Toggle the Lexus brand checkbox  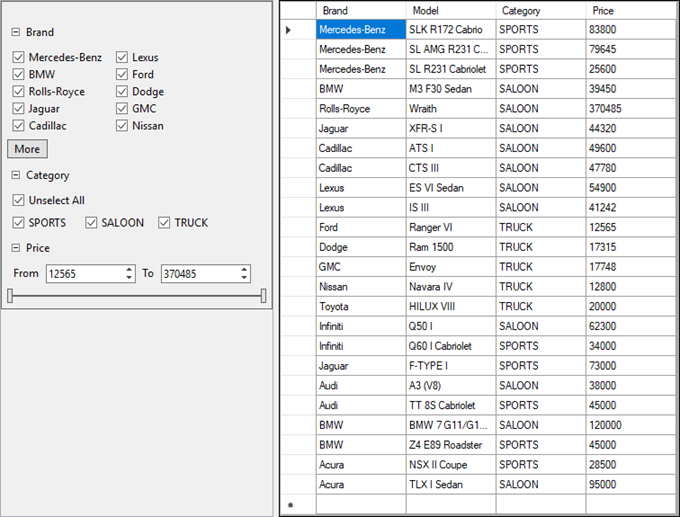122,57
